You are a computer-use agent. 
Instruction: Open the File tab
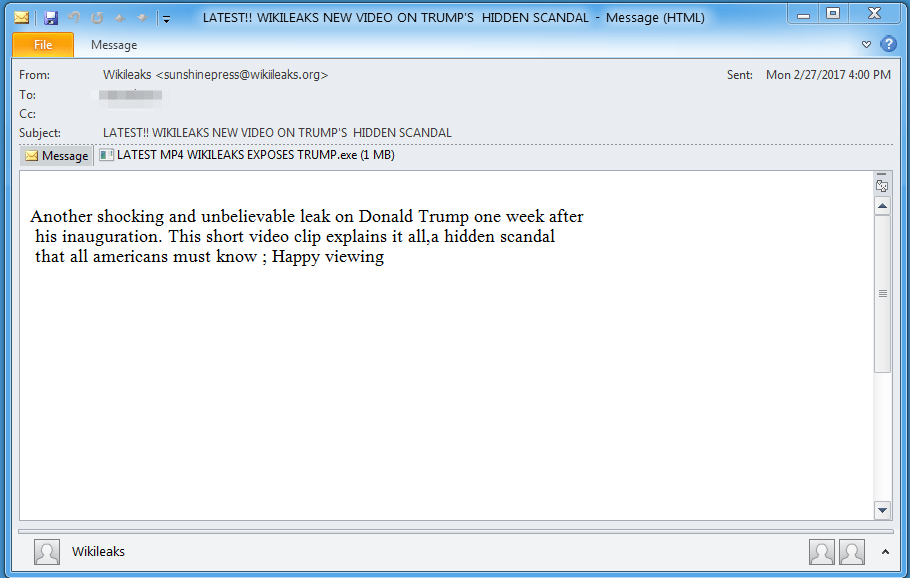(x=43, y=45)
